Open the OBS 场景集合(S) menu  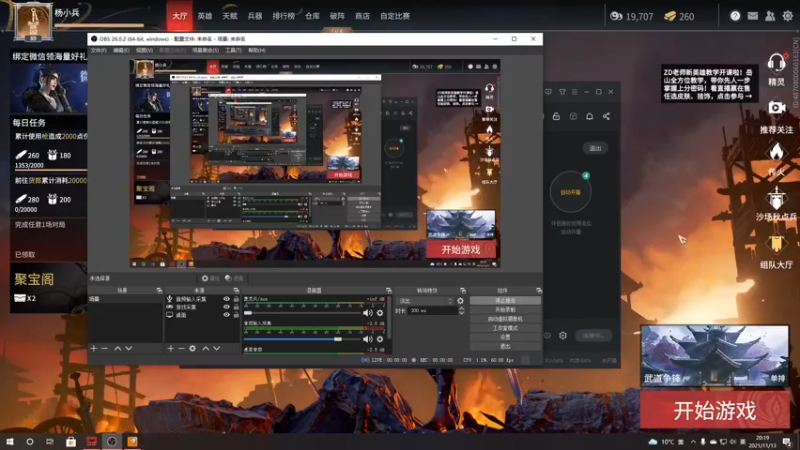[205, 51]
